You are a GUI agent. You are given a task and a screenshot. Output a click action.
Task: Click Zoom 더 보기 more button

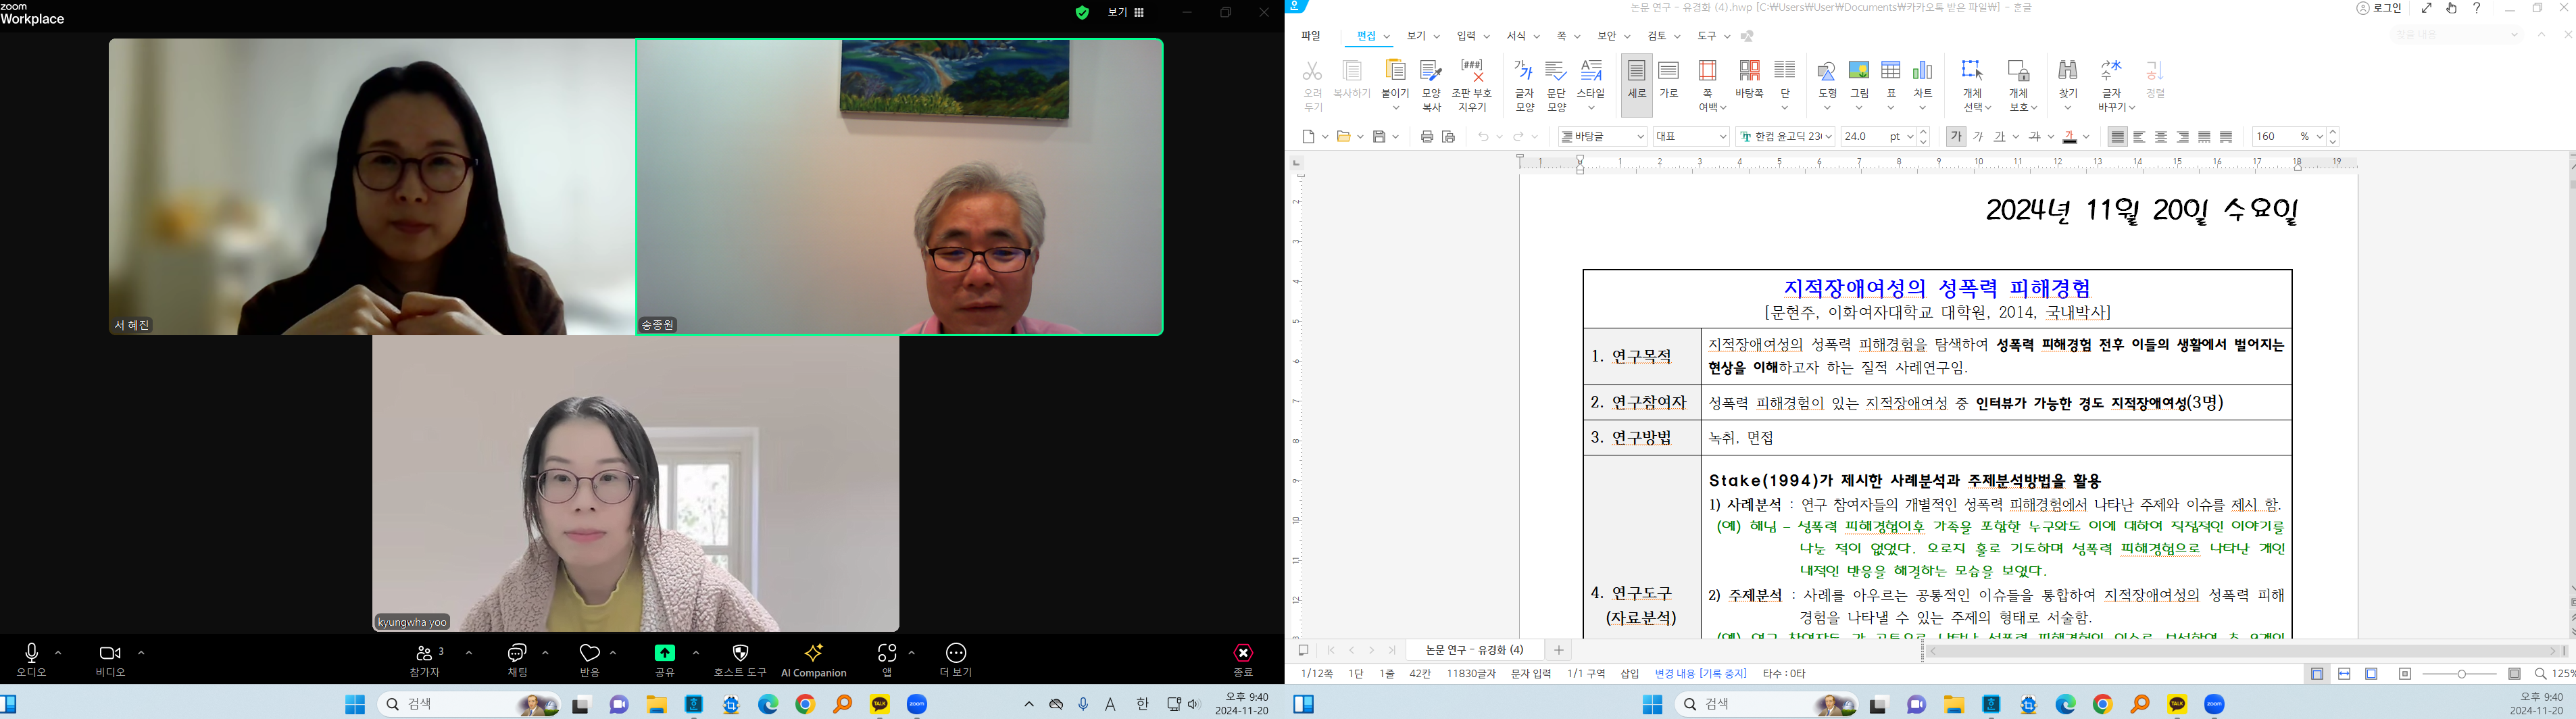point(956,660)
